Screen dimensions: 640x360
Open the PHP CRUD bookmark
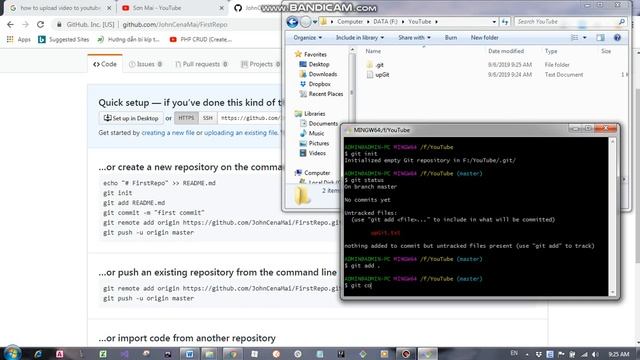tap(201, 40)
